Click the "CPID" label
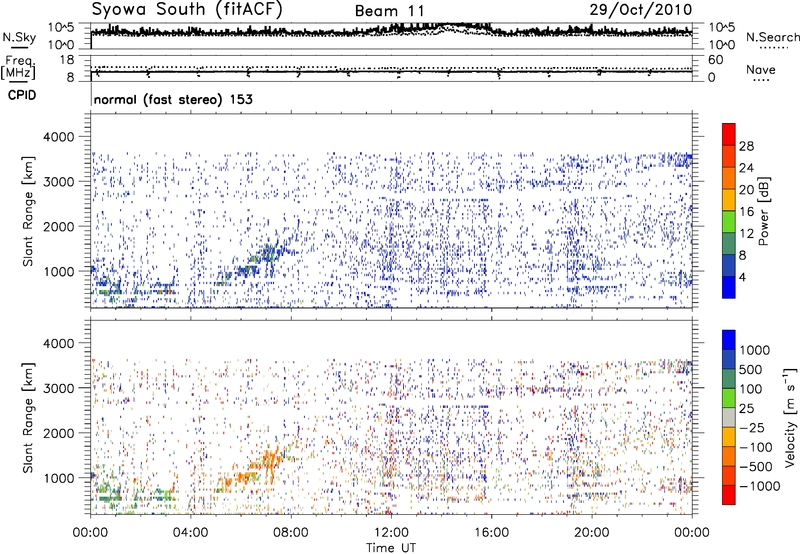This screenshot has width=800, height=554. [22, 95]
